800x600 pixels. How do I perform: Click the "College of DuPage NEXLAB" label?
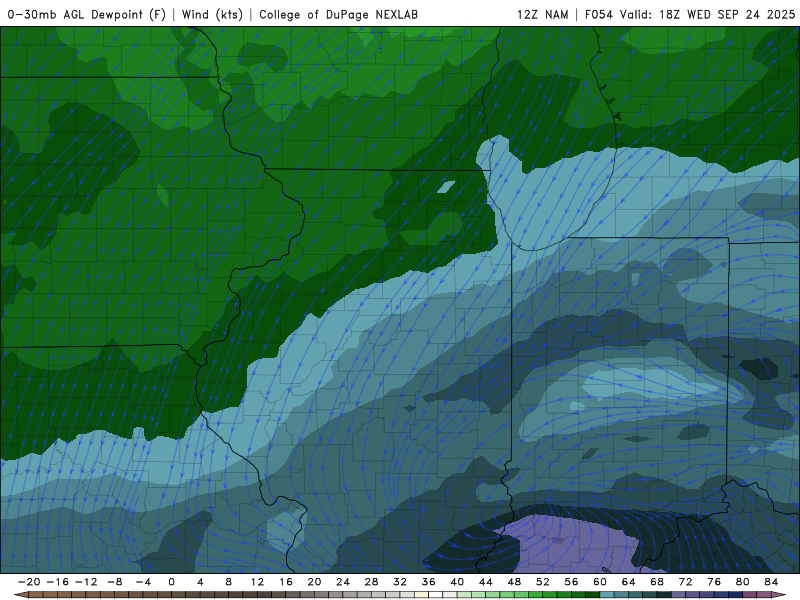pyautogui.click(x=338, y=14)
